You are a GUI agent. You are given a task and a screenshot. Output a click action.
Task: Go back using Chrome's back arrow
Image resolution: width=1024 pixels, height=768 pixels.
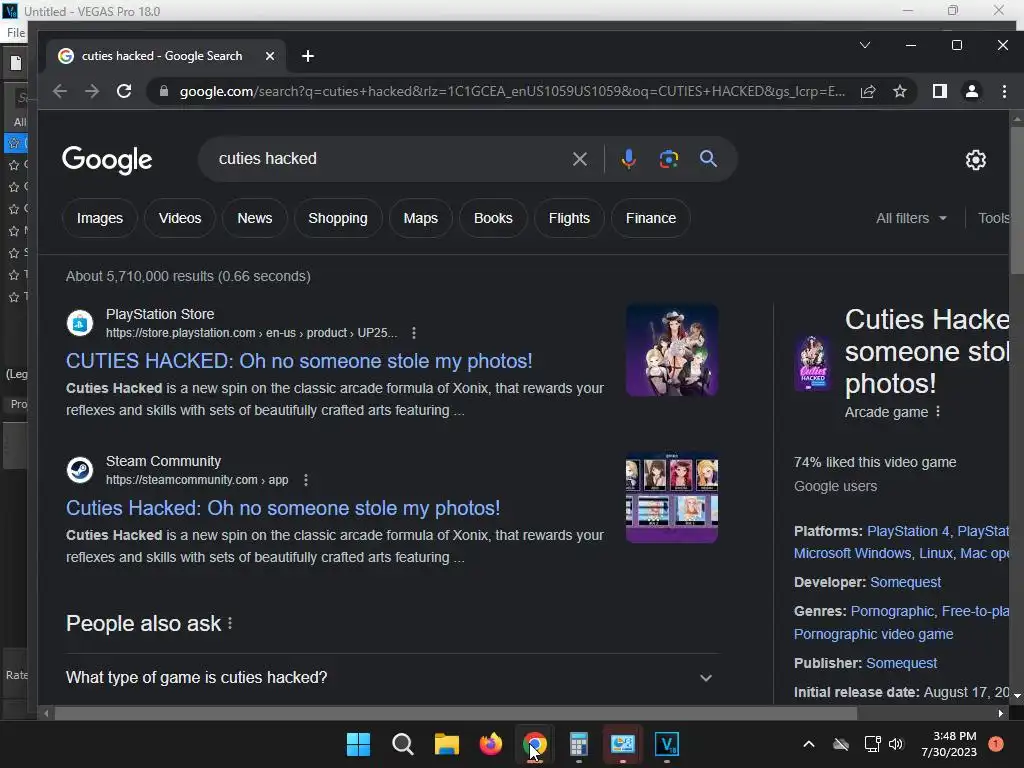click(x=59, y=91)
